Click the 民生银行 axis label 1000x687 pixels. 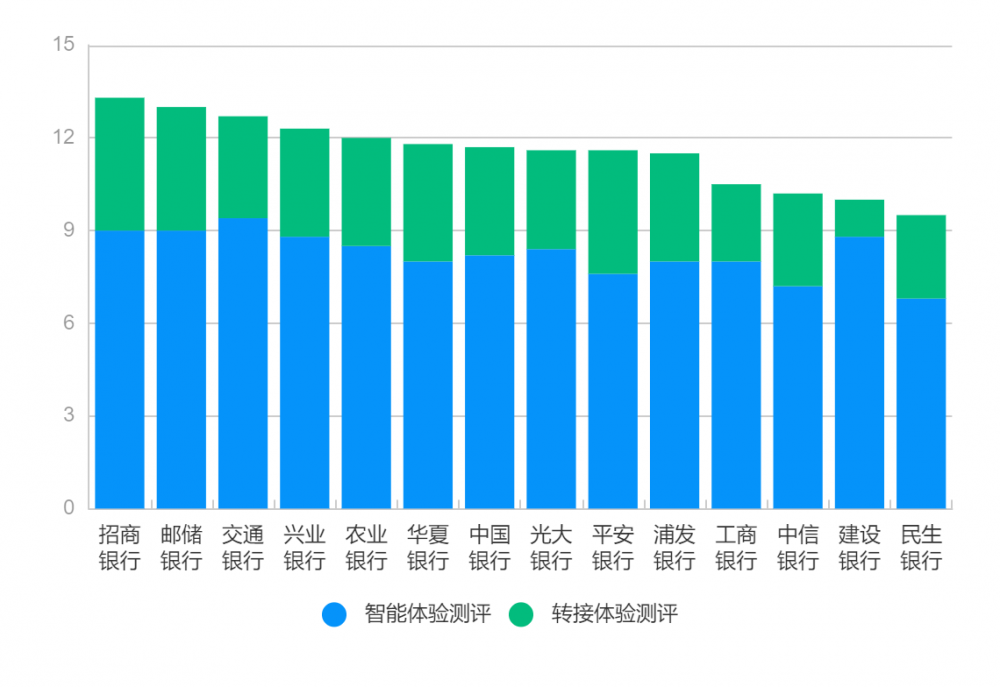point(922,547)
